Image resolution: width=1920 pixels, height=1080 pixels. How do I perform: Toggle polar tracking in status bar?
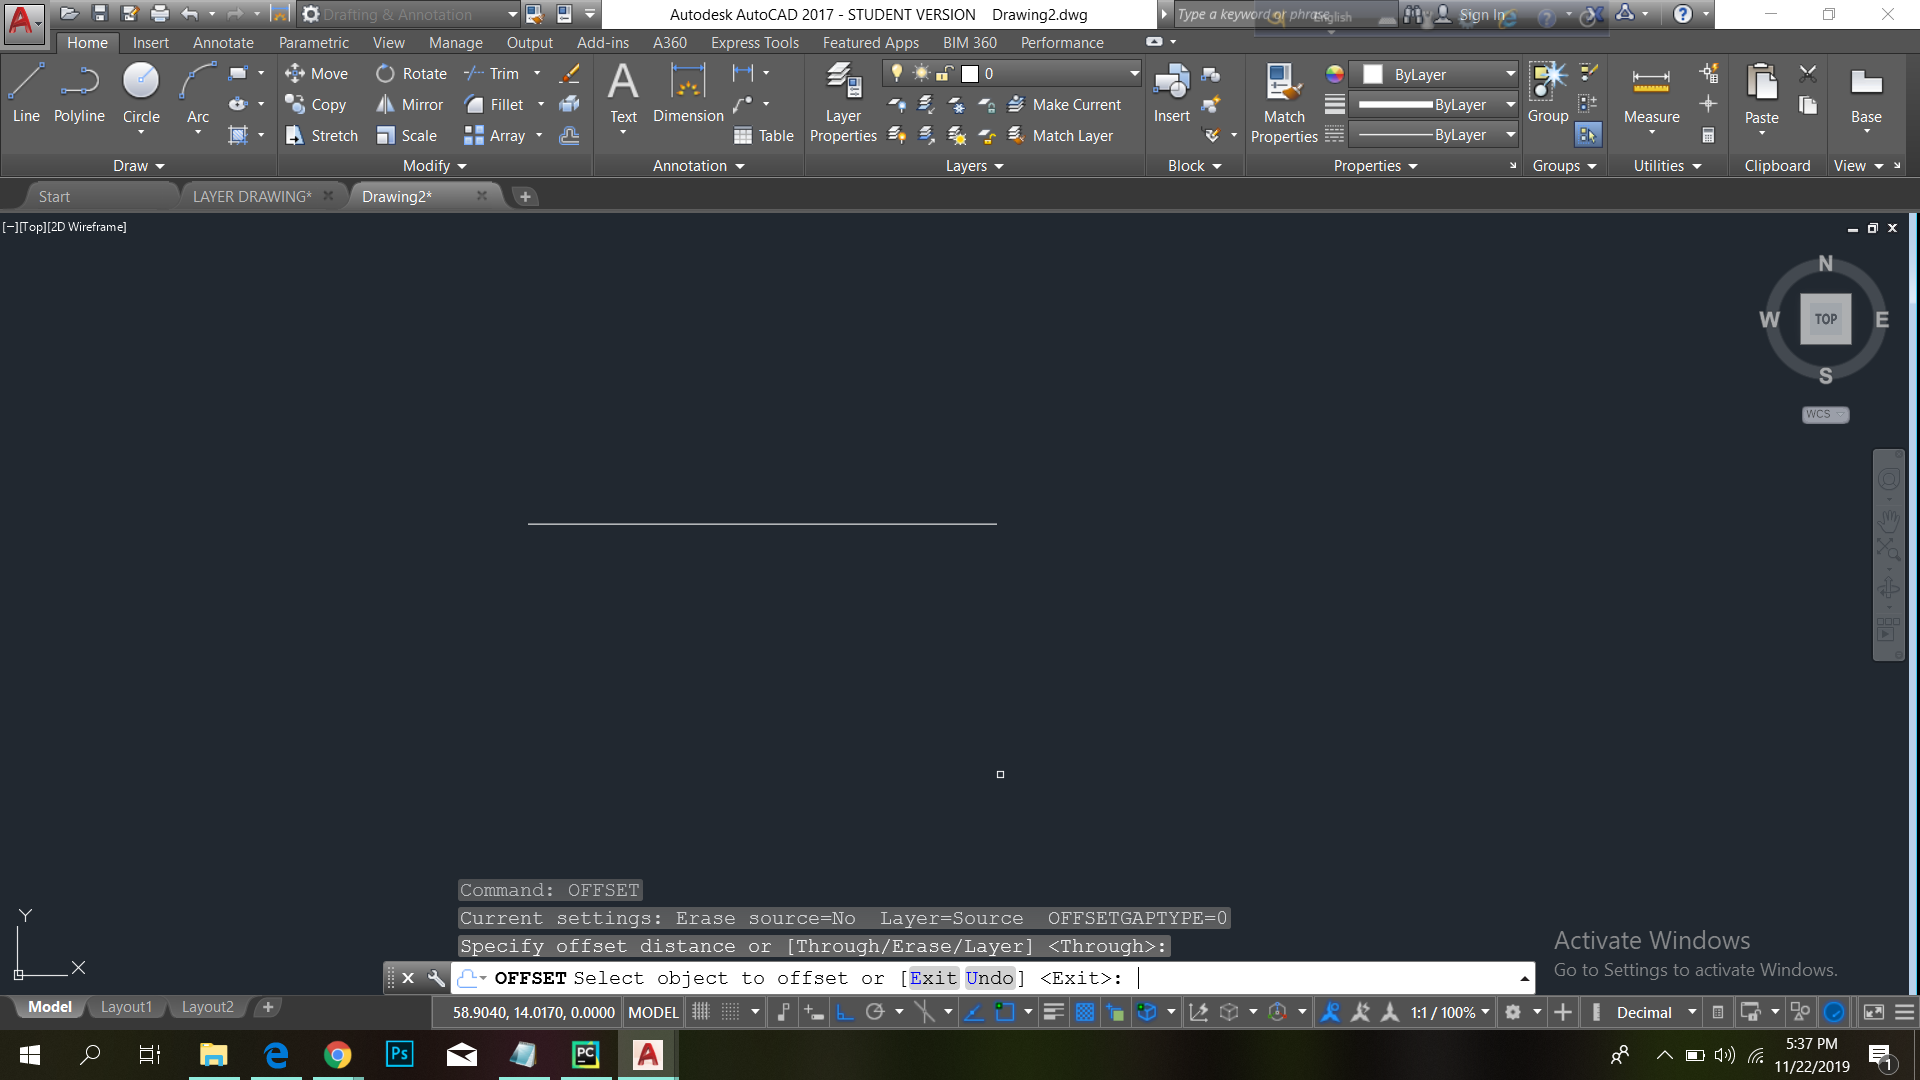[875, 1012]
